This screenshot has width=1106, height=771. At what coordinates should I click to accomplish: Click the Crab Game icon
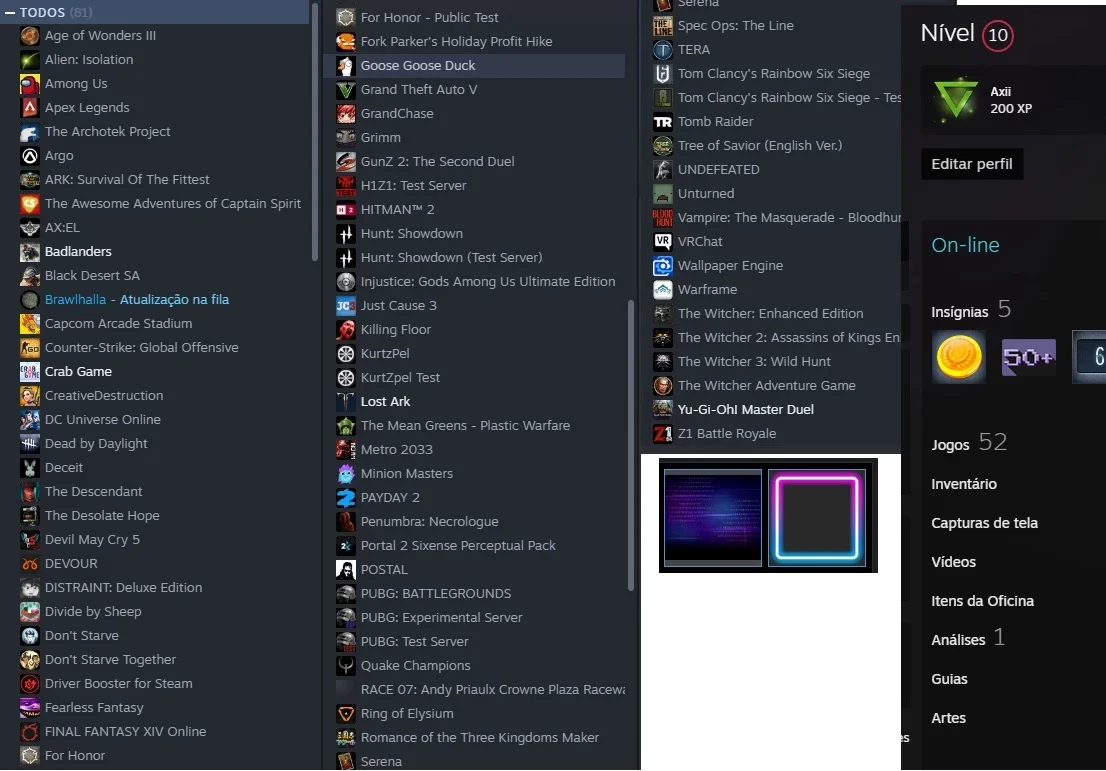click(30, 372)
